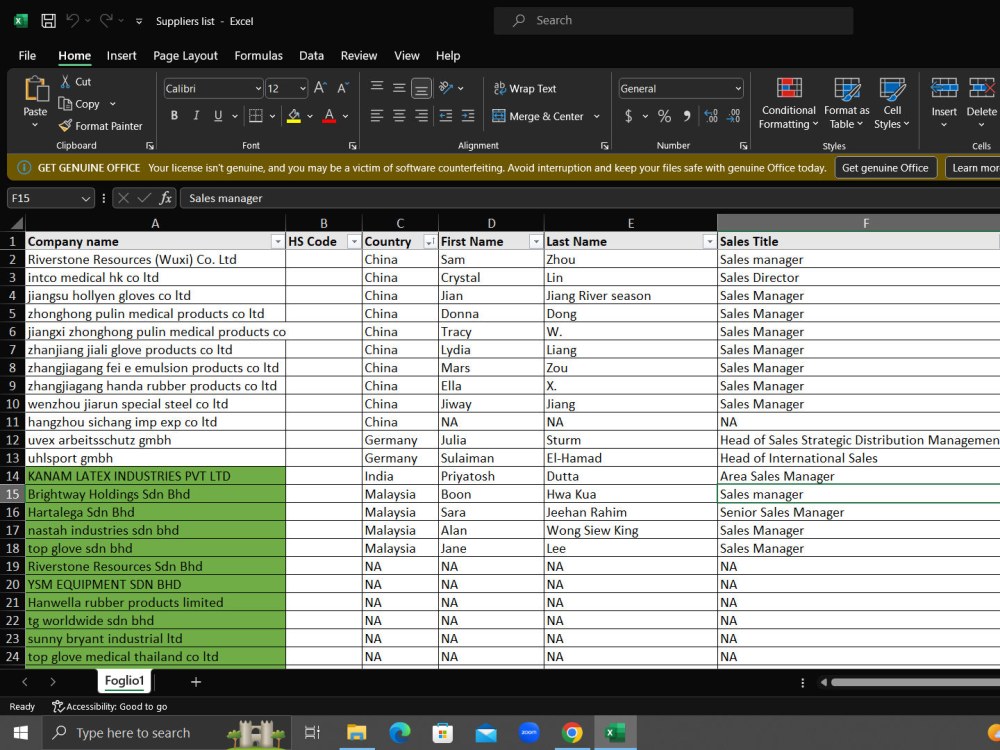Paste clipboard contents using Paste icon

35,89
